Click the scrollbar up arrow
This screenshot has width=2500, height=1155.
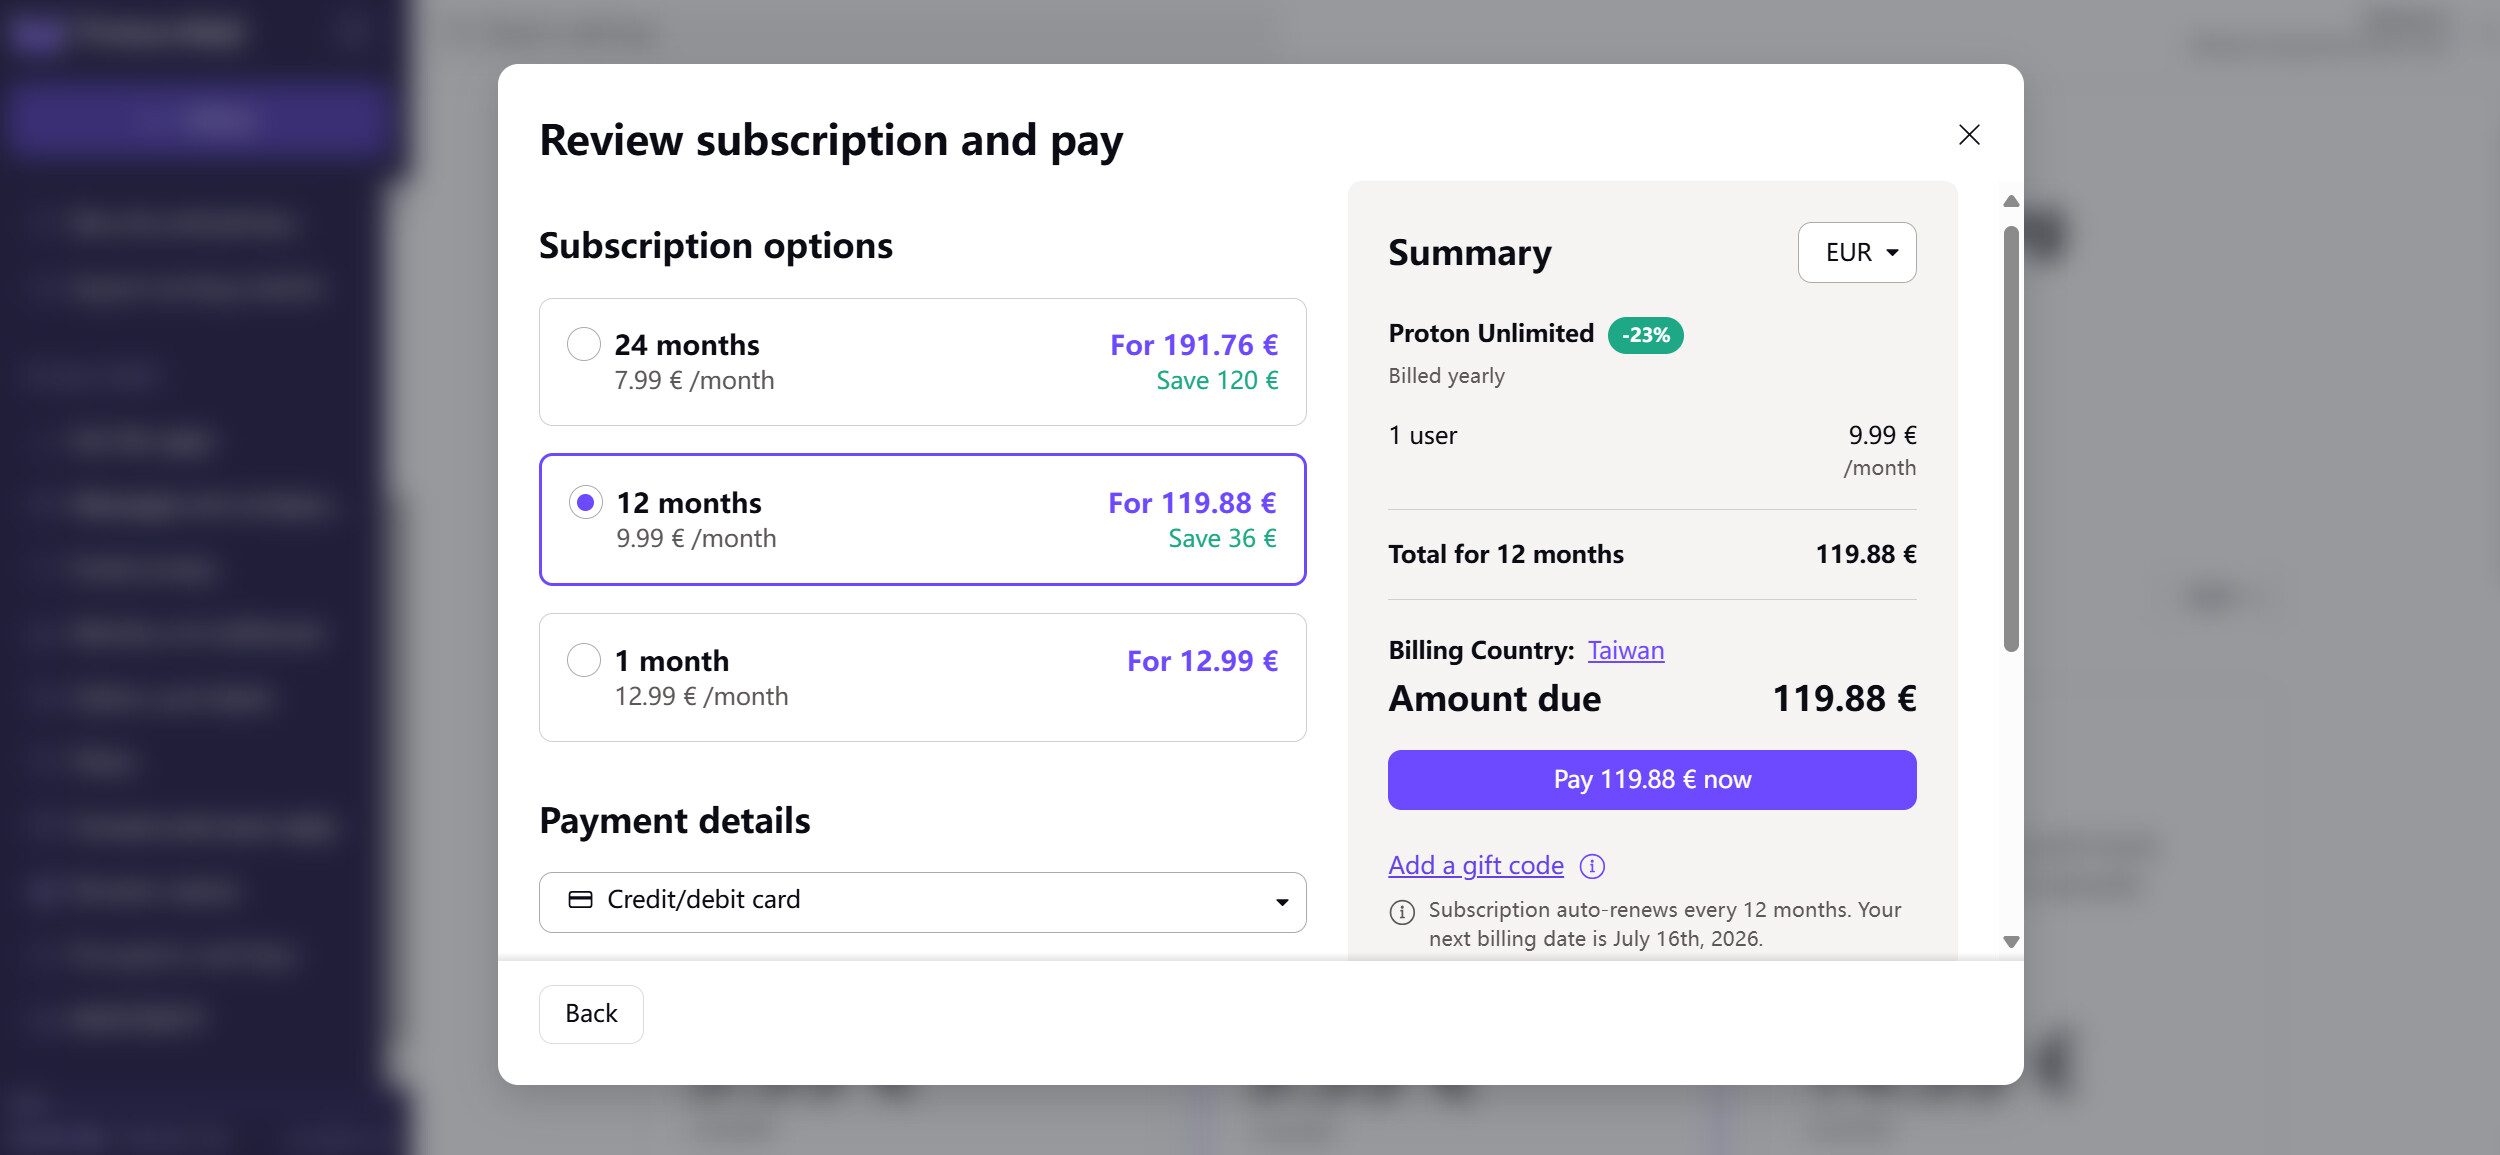[2011, 201]
